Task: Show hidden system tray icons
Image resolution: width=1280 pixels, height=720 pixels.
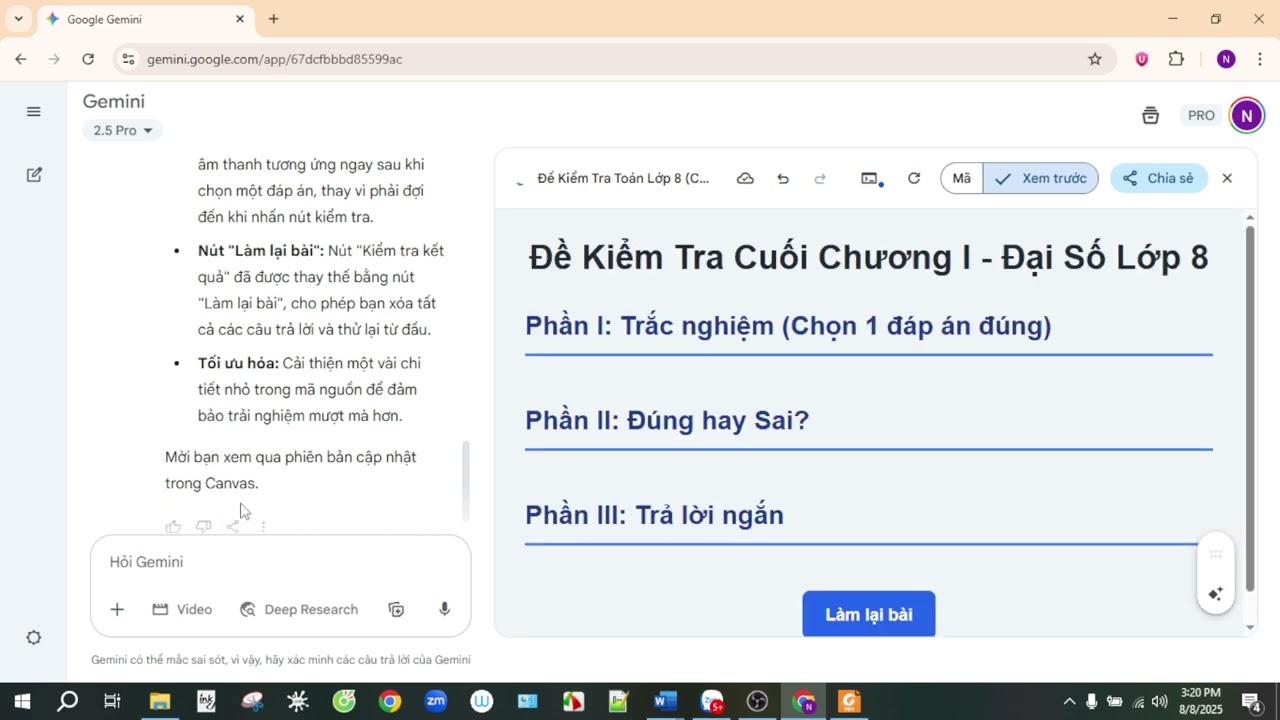Action: point(1069,701)
